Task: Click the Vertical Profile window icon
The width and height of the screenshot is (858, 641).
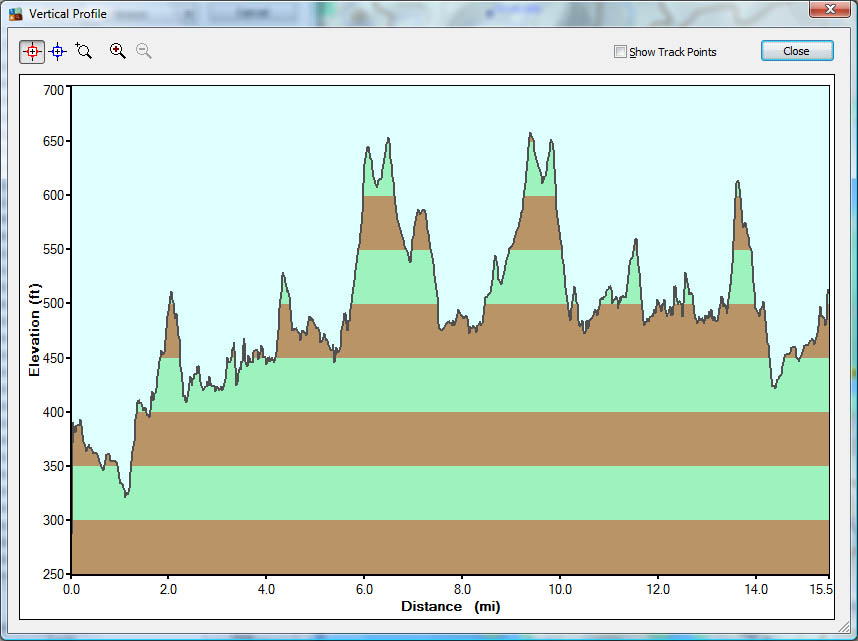Action: pyautogui.click(x=16, y=15)
